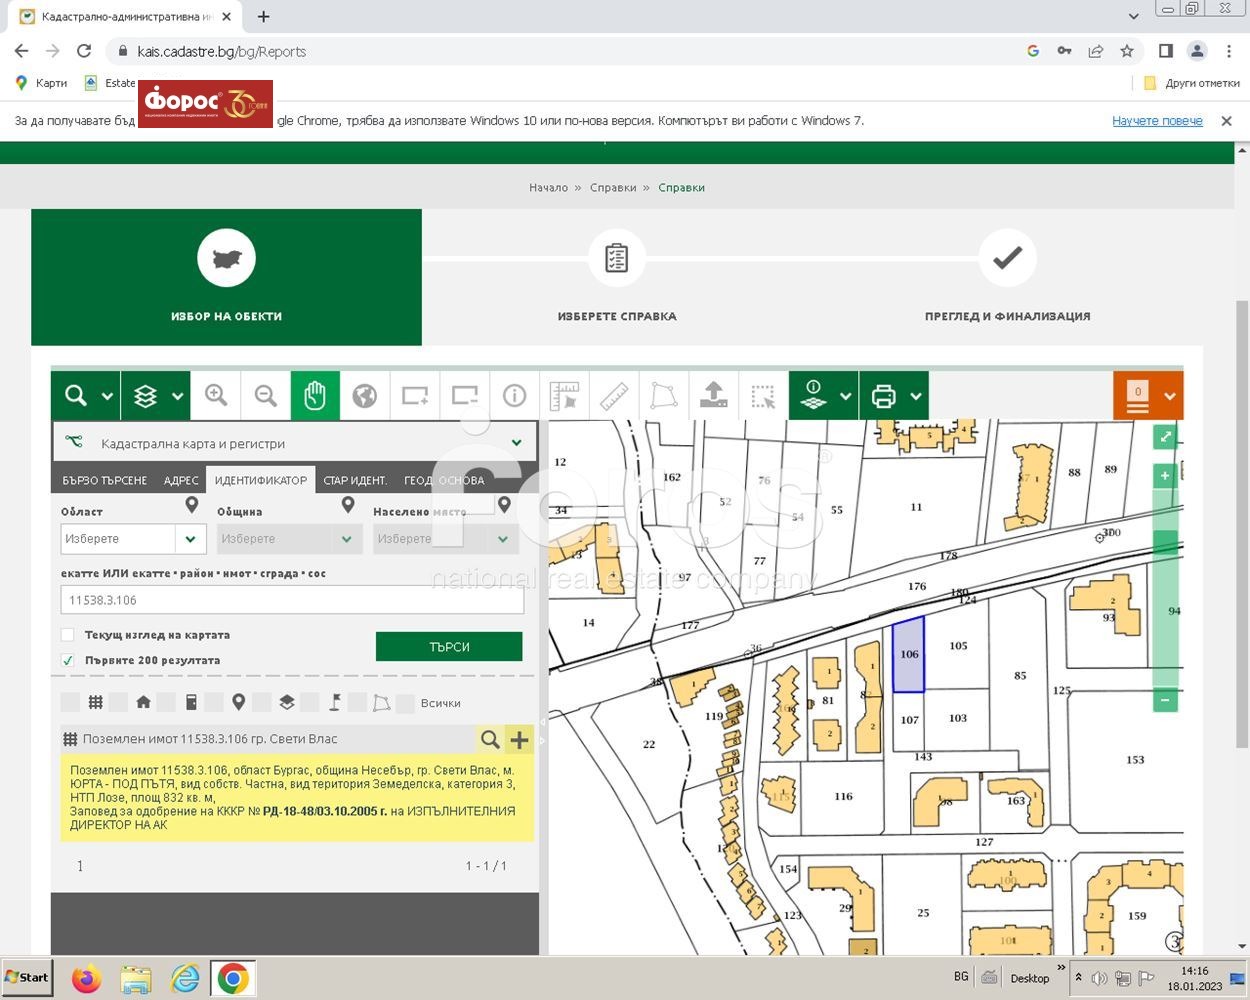Click the identifier input containing 11538.3.106
Viewport: 1250px width, 1000px height.
coord(292,600)
